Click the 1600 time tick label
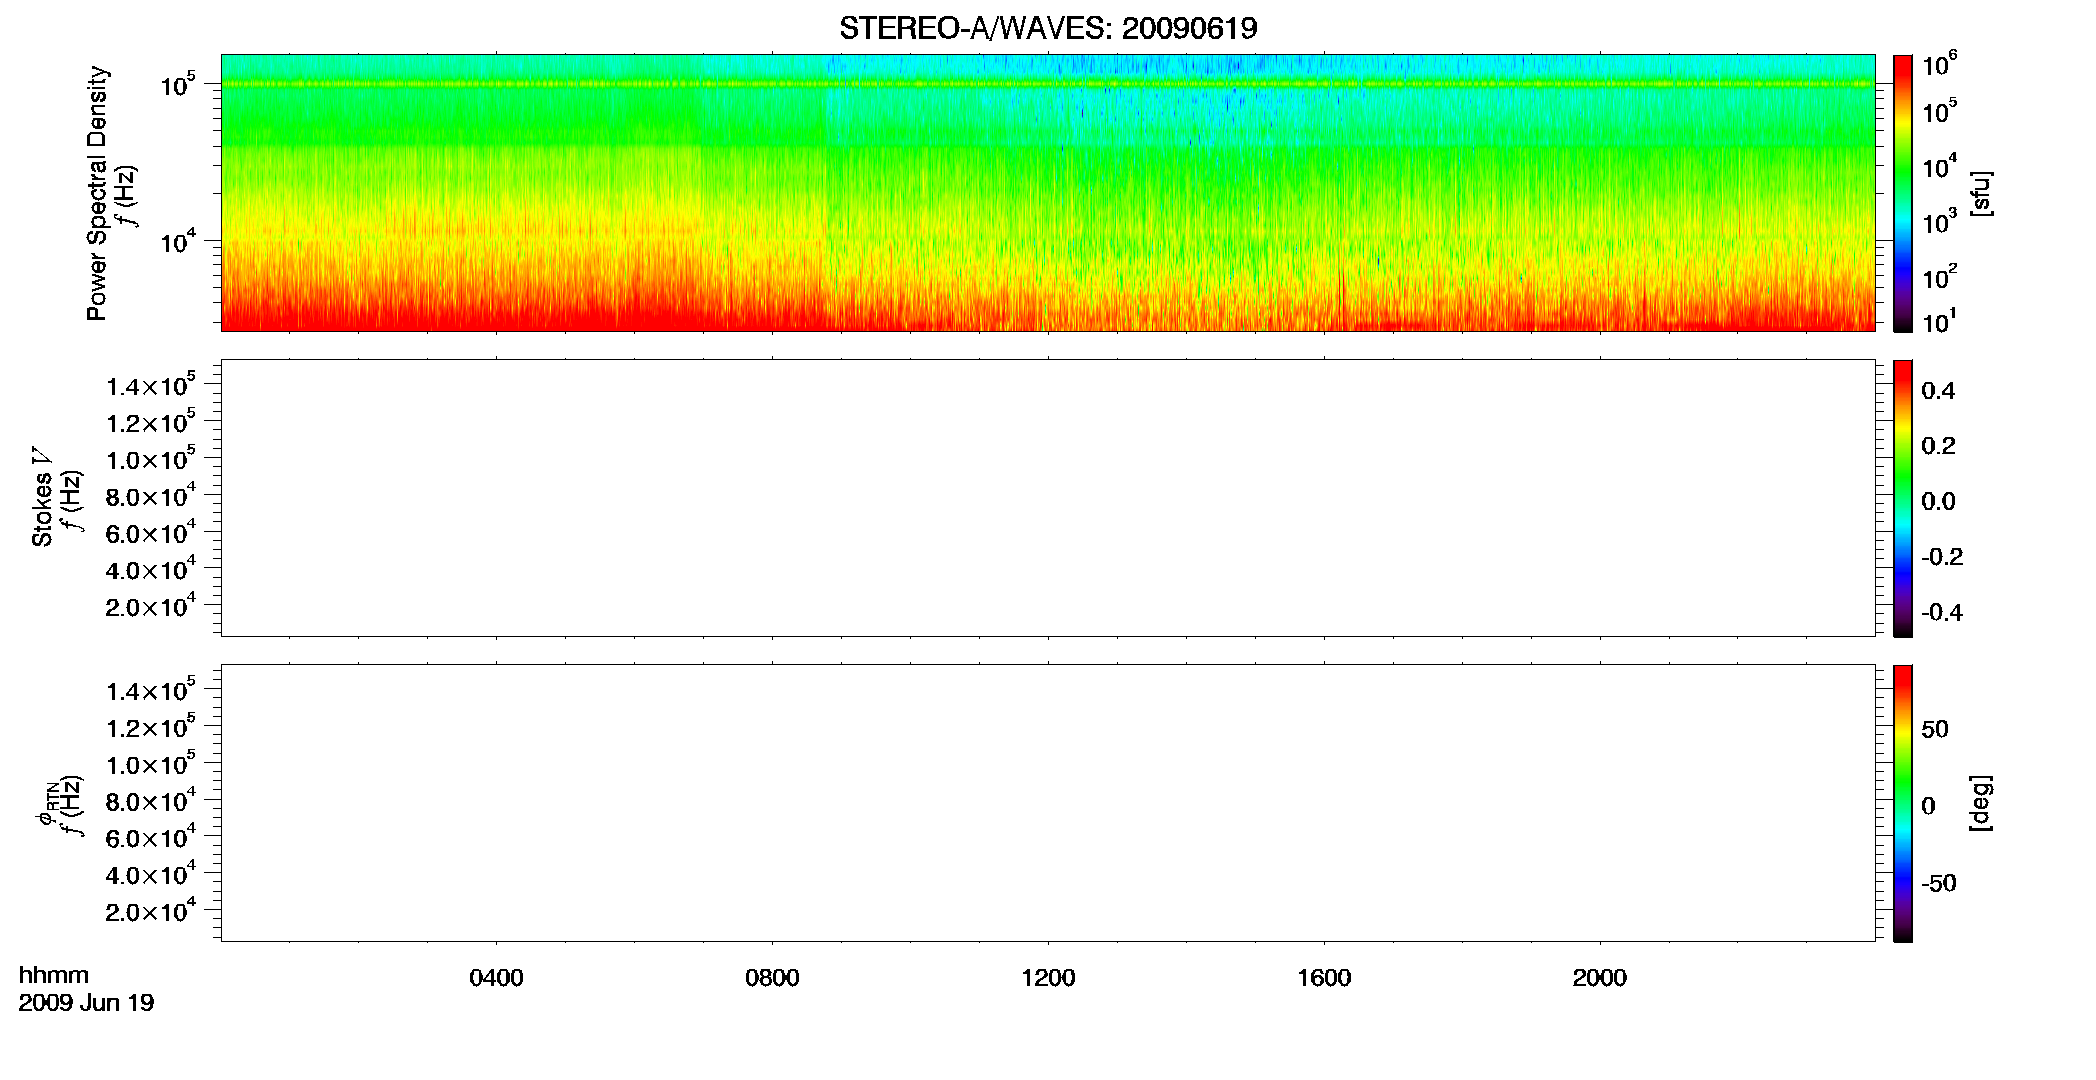 coord(1324,978)
